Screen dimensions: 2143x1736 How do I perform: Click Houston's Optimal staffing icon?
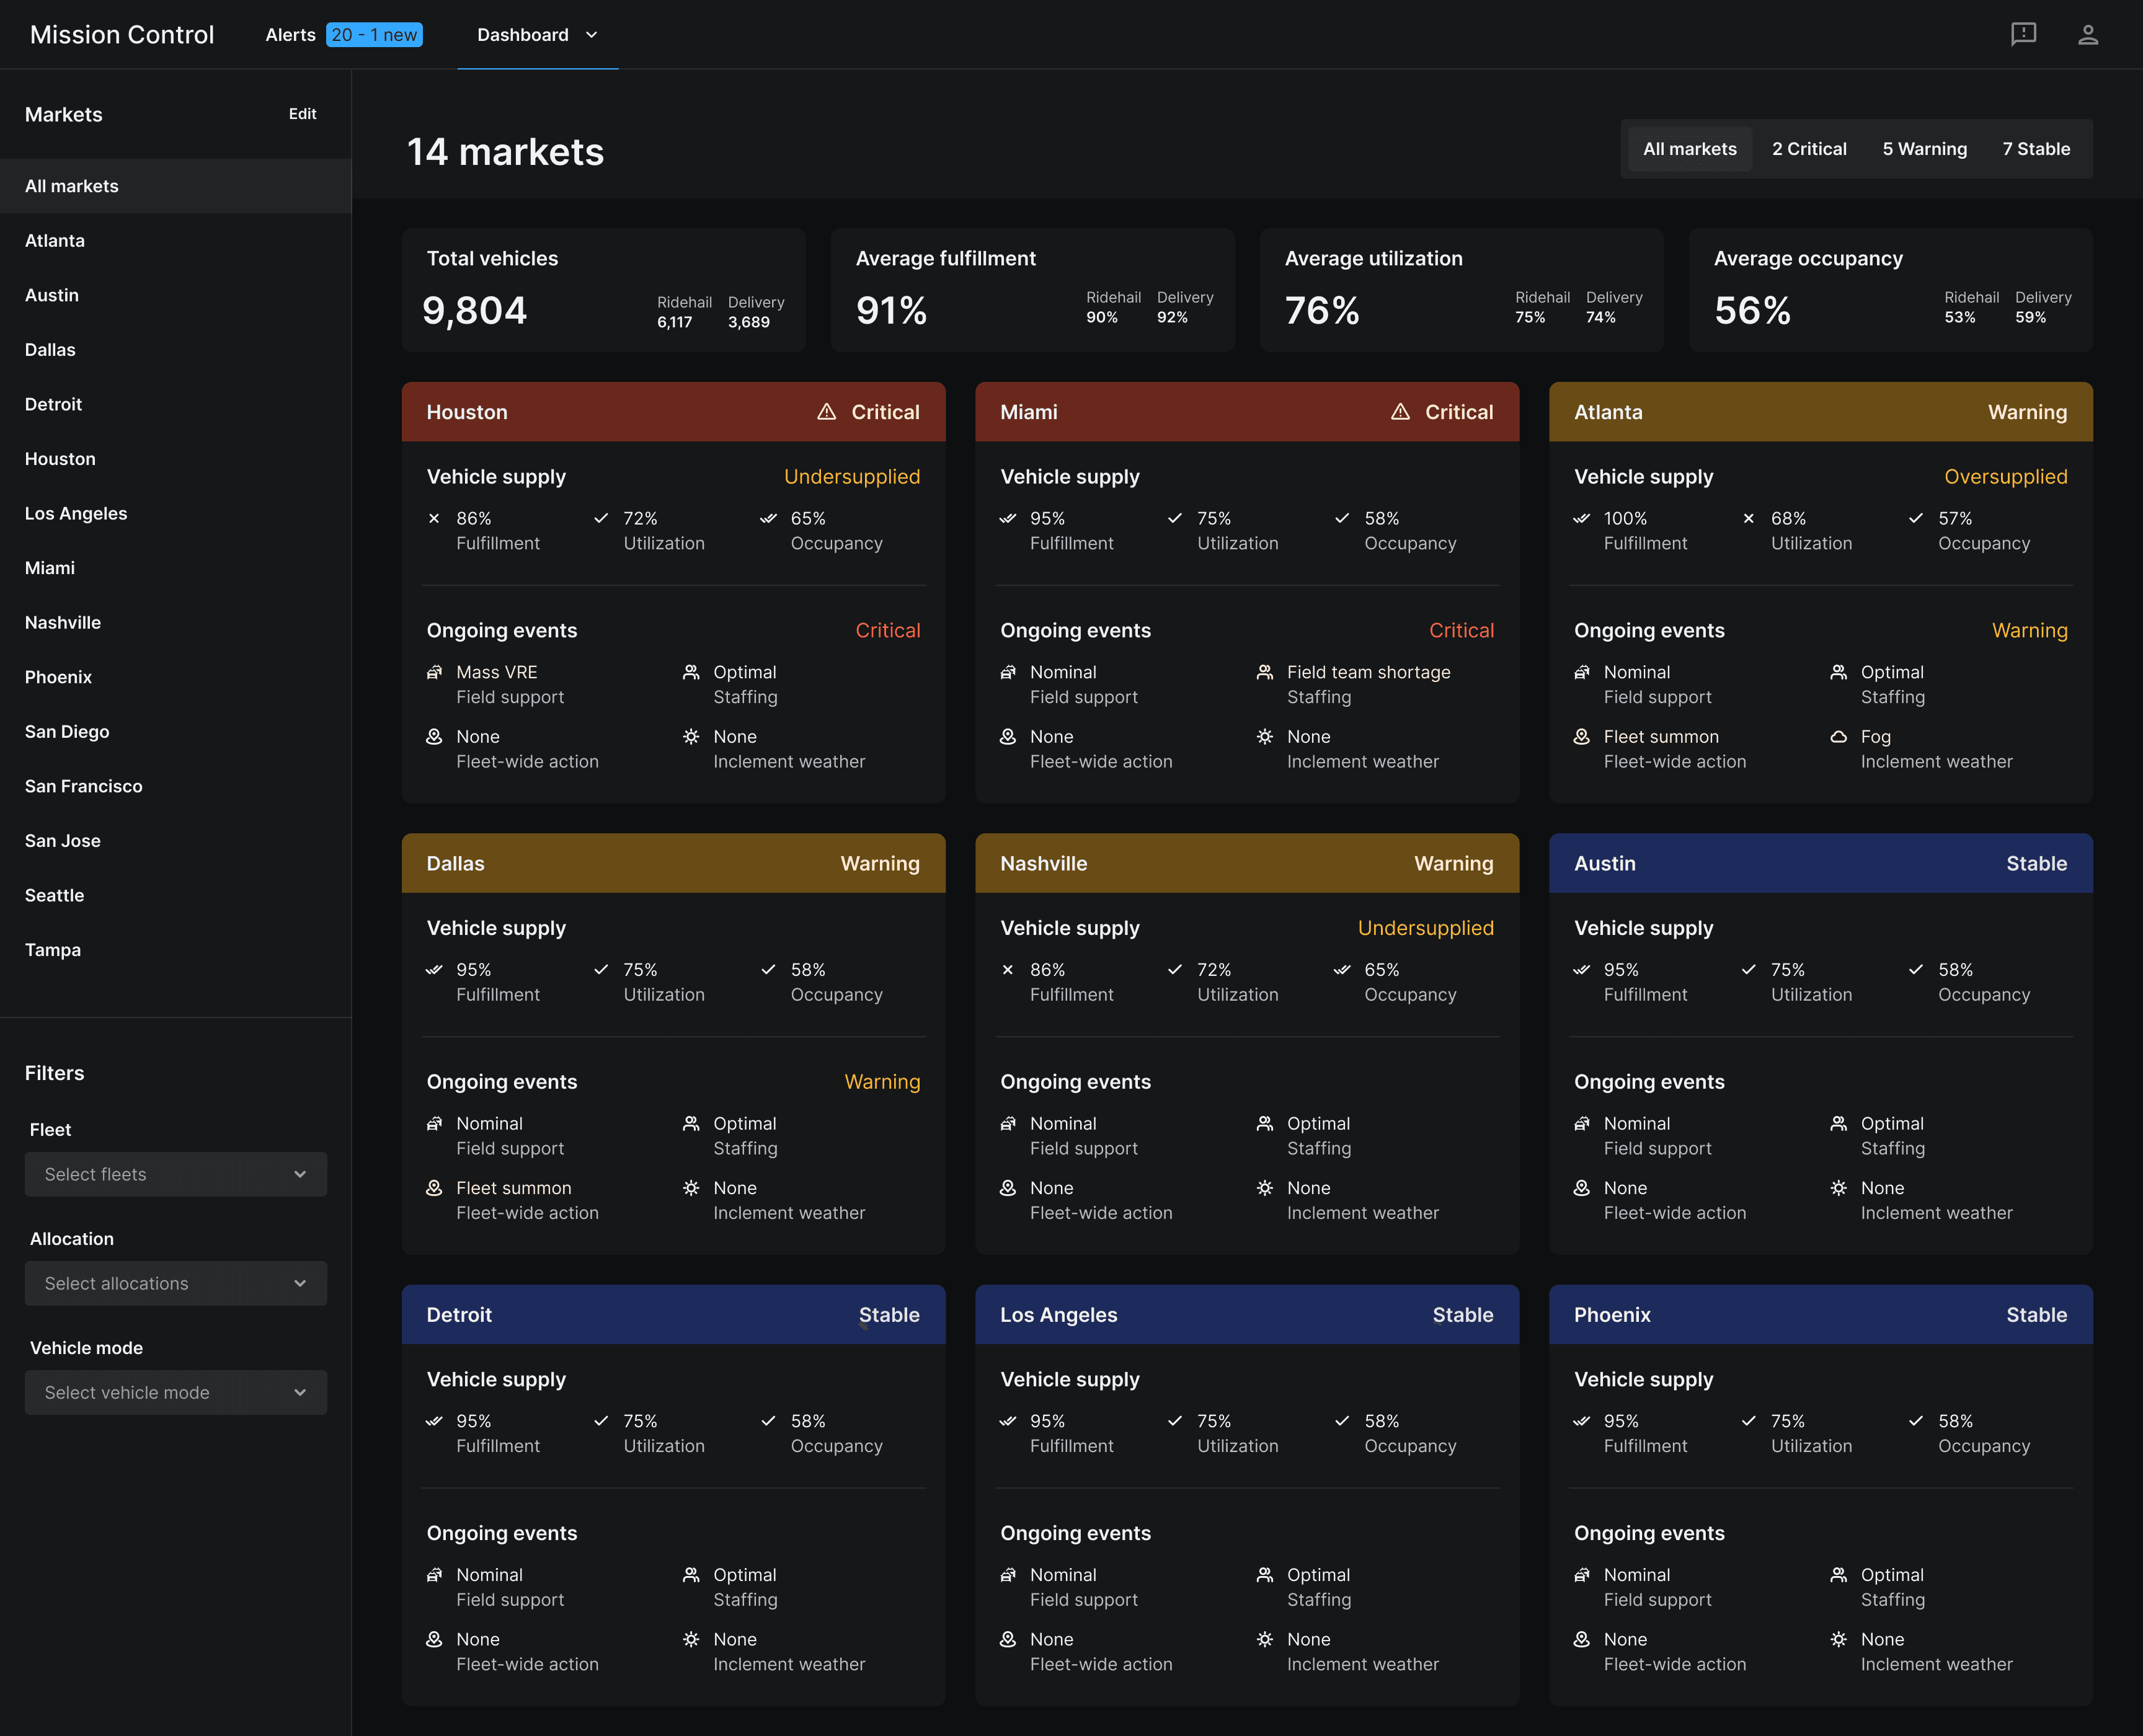(x=691, y=672)
